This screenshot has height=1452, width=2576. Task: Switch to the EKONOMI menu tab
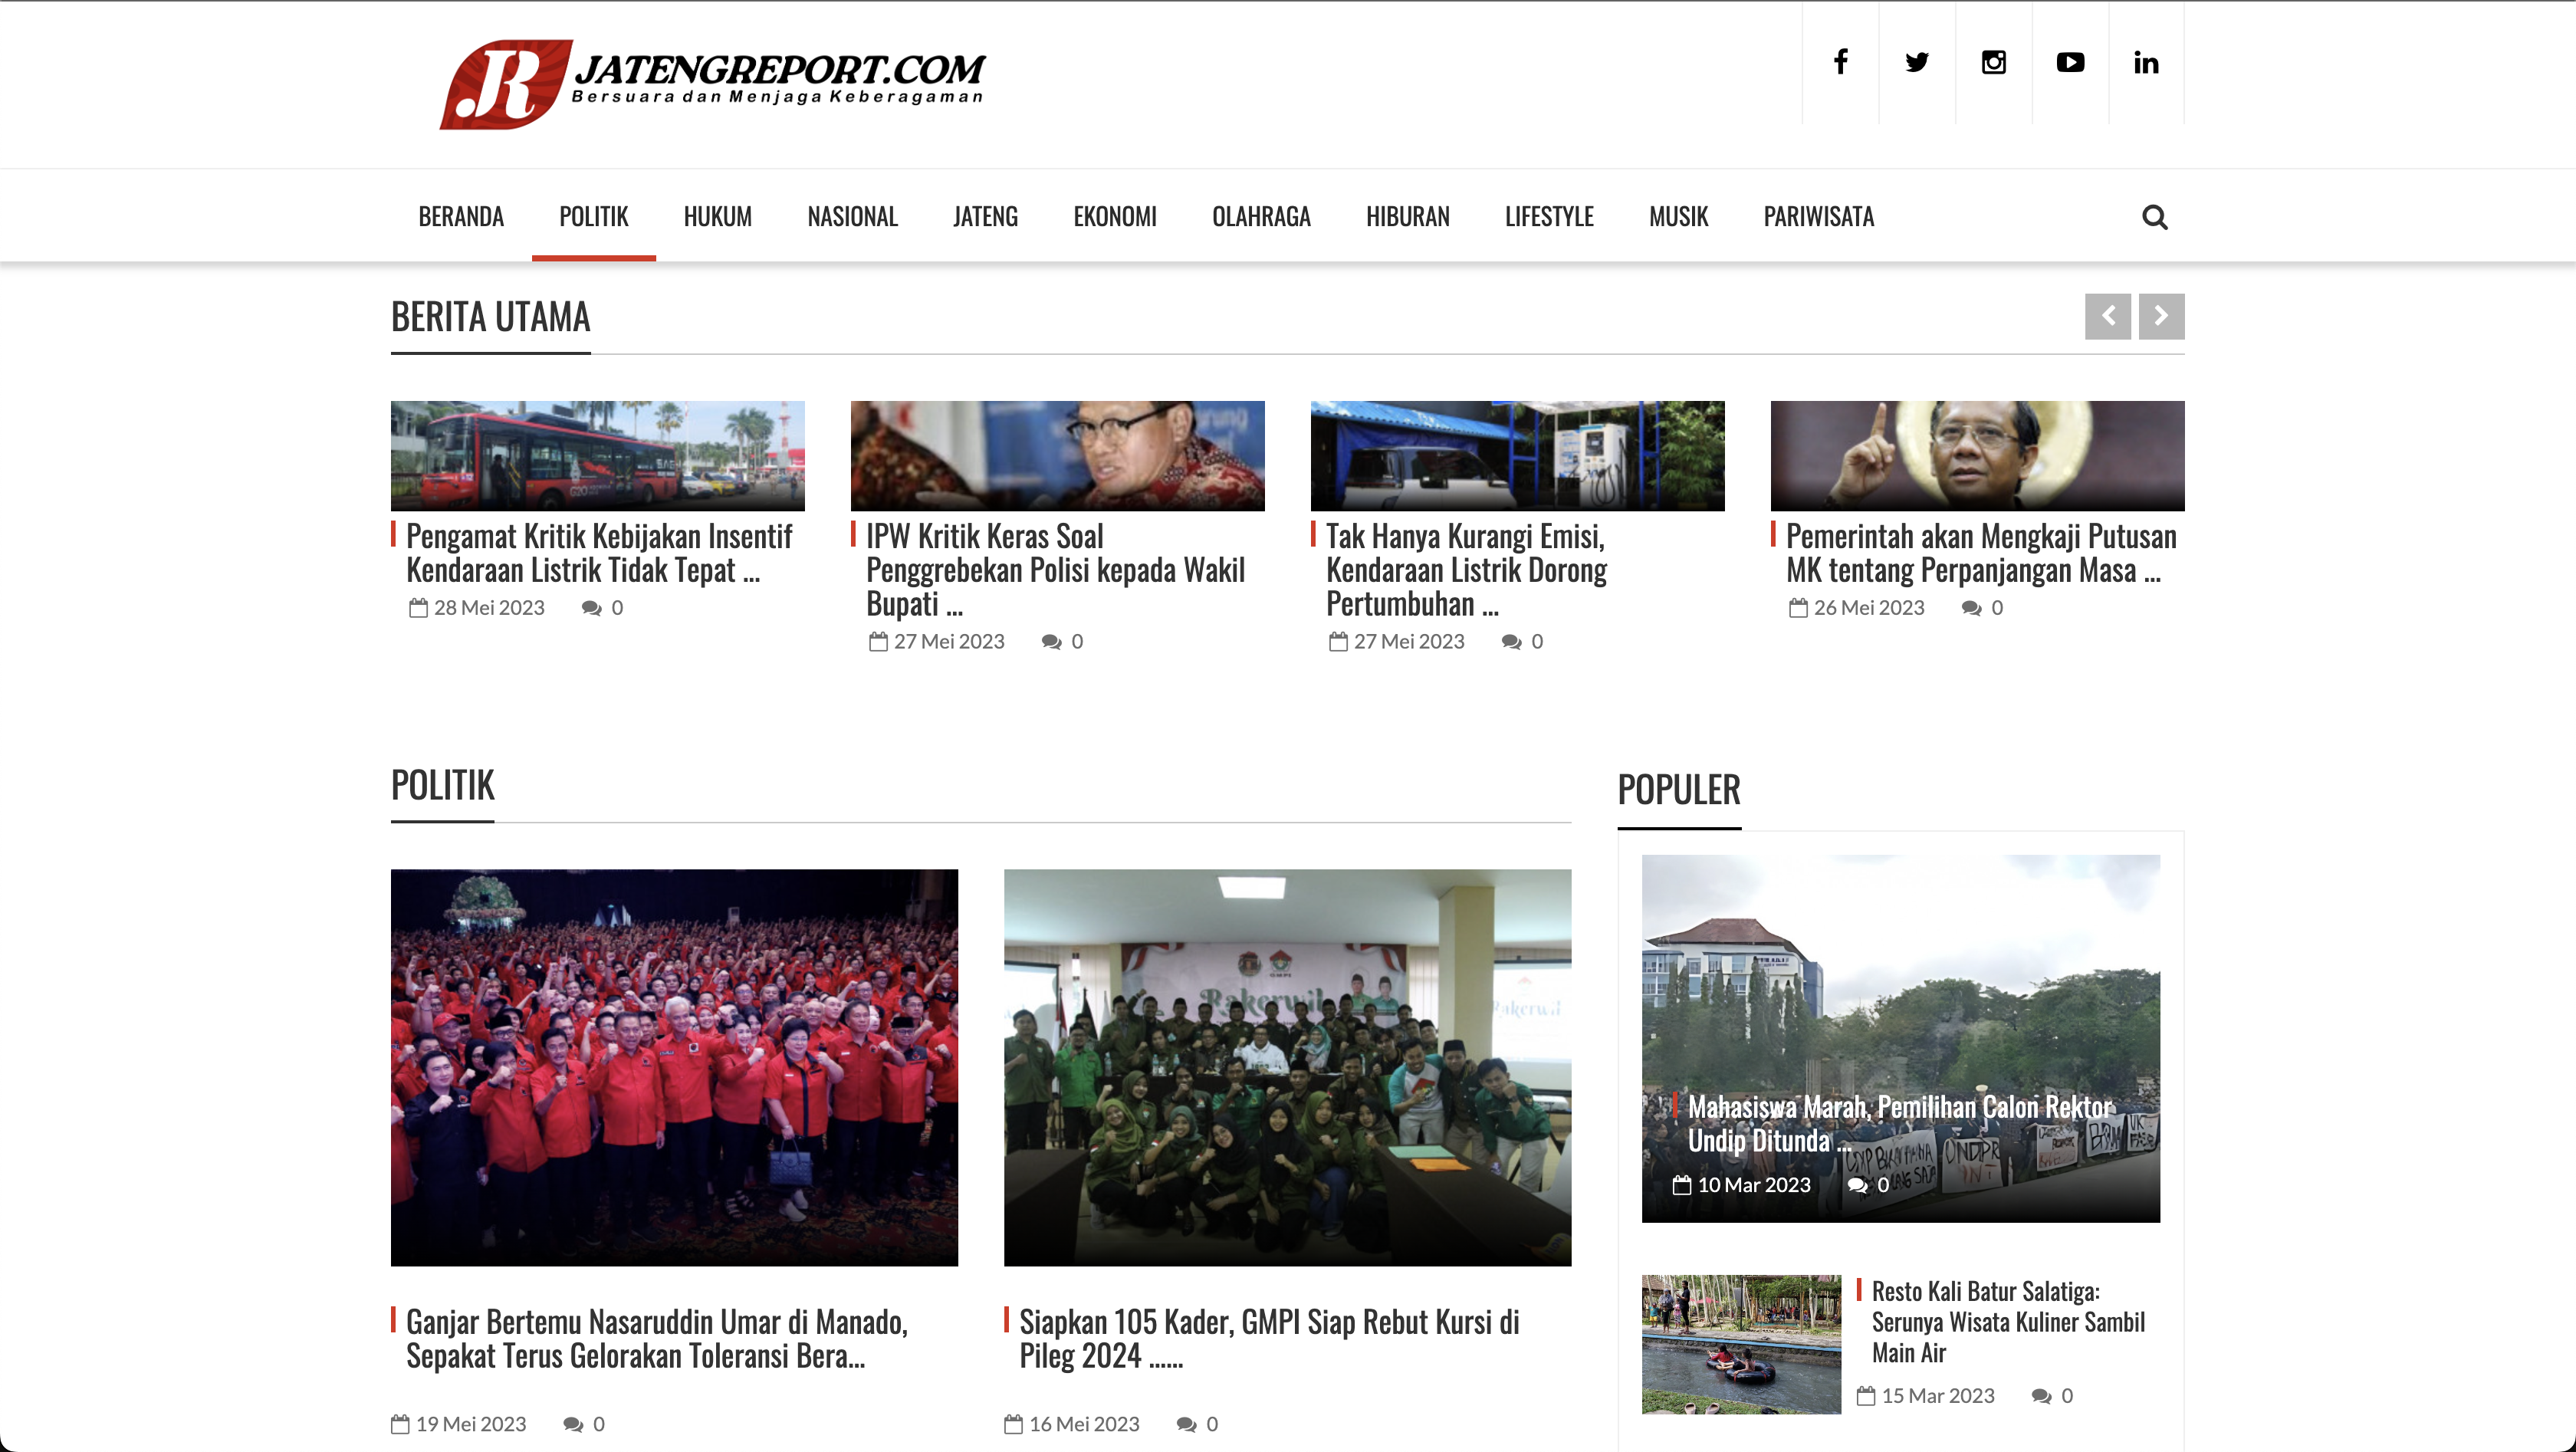pyautogui.click(x=1115, y=216)
